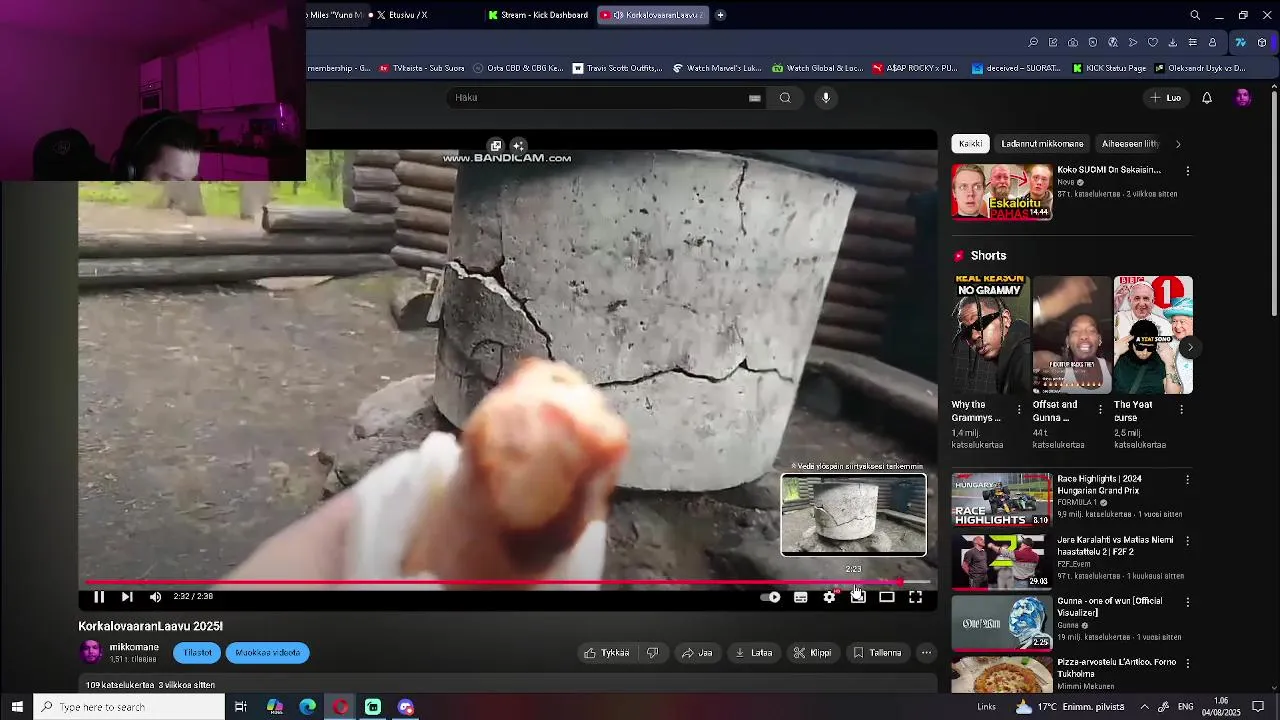Switch to miniplayer mode
The width and height of the screenshot is (1280, 720).
tap(858, 597)
